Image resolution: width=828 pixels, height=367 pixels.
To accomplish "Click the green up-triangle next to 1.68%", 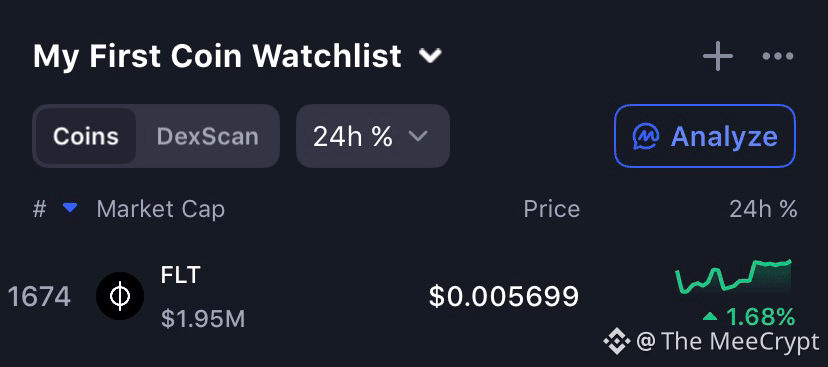I will [710, 317].
